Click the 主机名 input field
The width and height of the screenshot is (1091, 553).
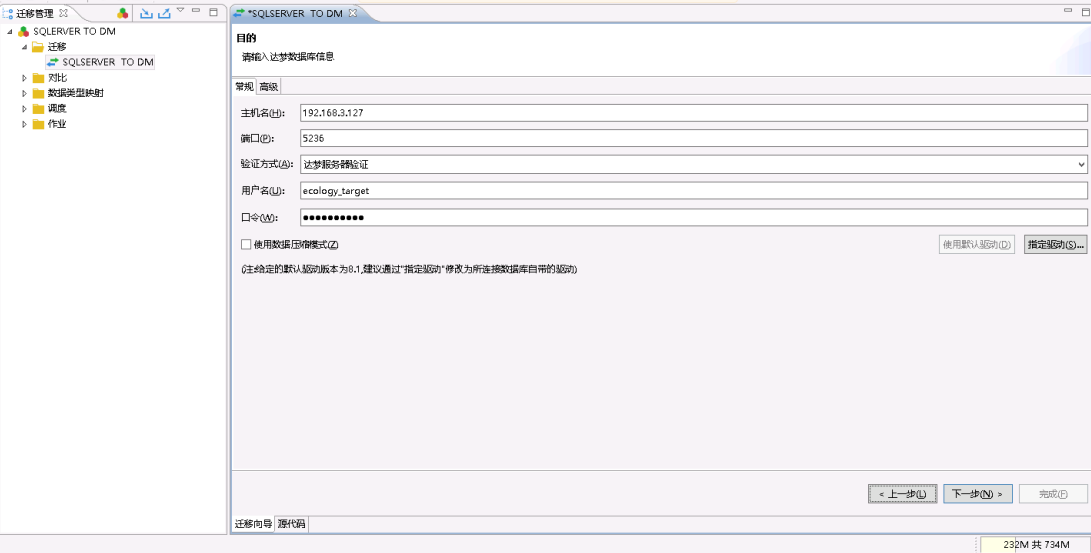(x=693, y=113)
